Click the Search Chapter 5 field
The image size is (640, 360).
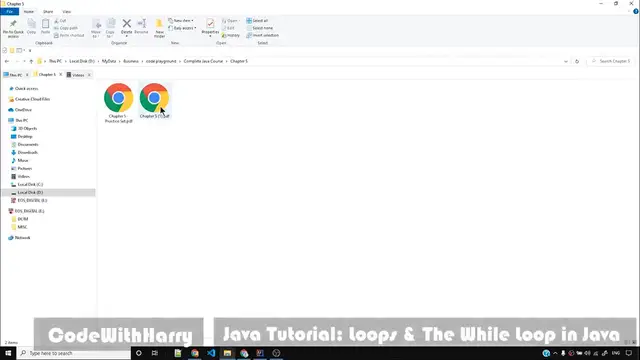pyautogui.click(x=612, y=61)
